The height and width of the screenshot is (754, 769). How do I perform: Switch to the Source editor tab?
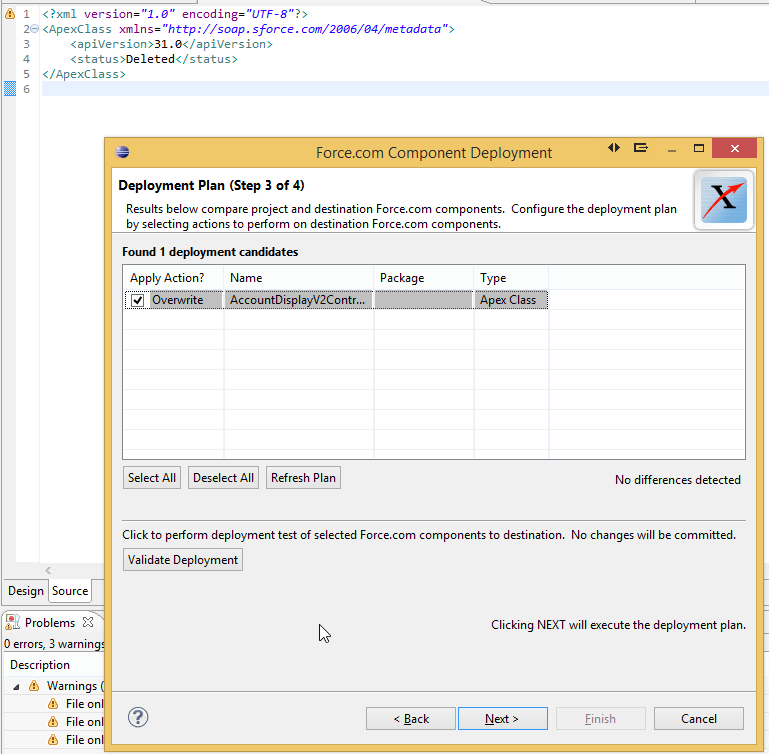[x=70, y=591]
